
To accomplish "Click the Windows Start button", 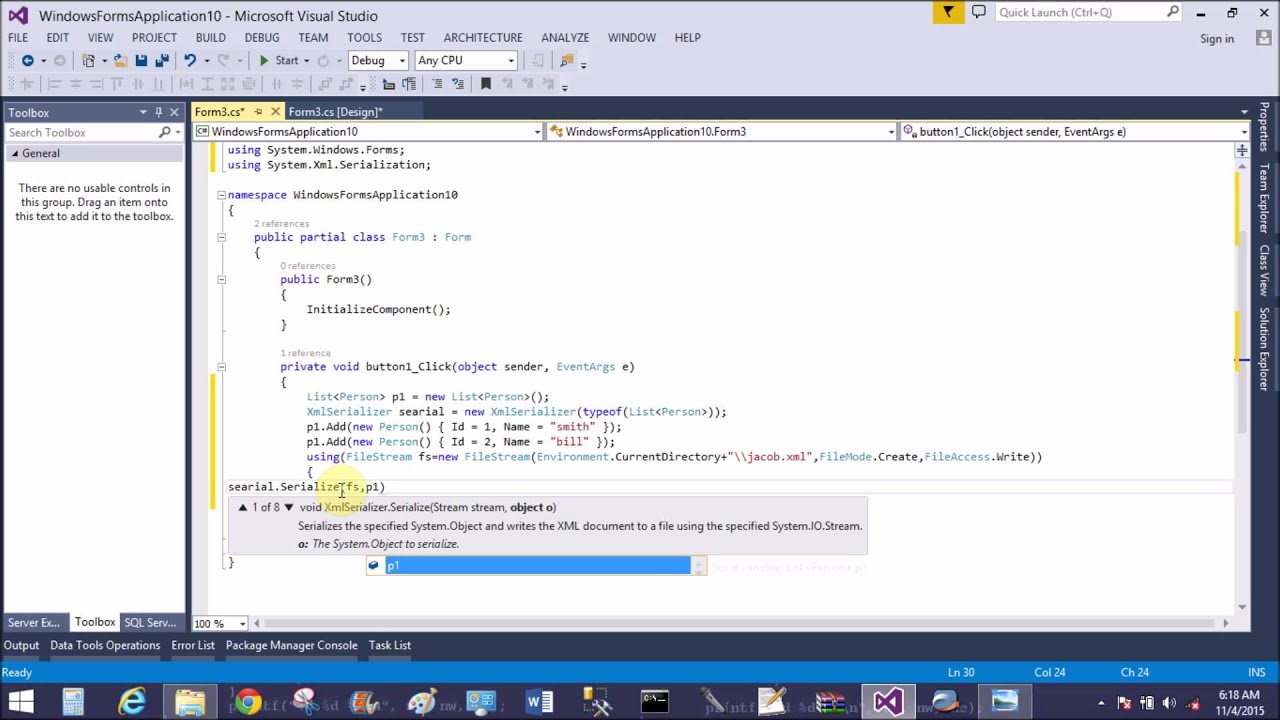I will coord(21,702).
